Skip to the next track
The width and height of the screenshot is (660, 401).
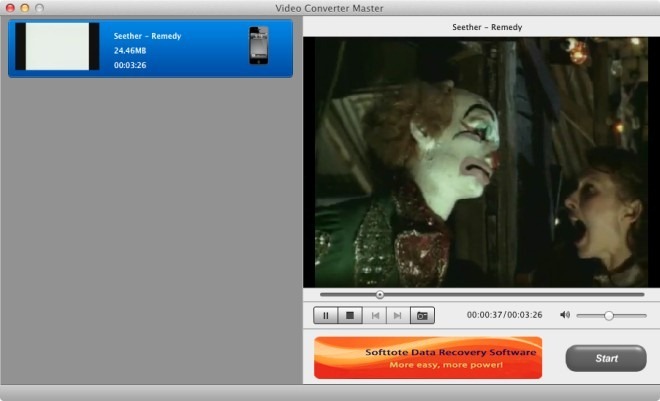pyautogui.click(x=398, y=316)
